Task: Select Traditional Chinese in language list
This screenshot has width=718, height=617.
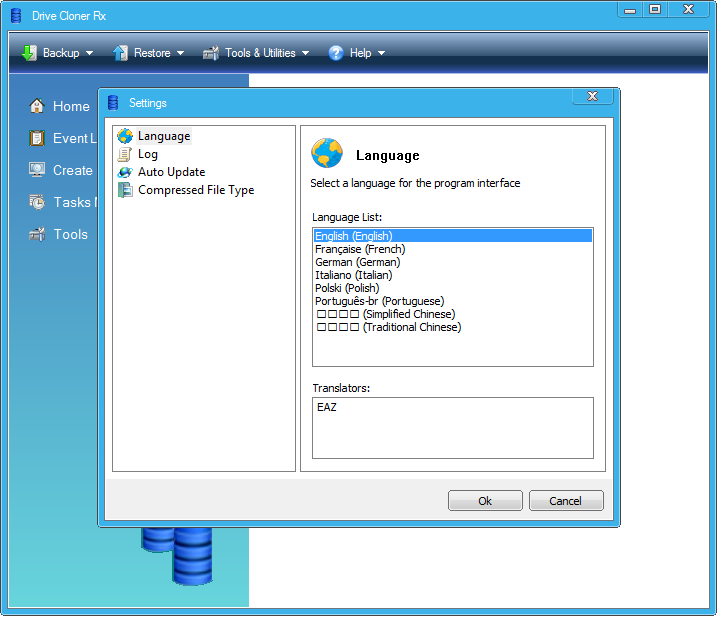Action: tap(453, 327)
